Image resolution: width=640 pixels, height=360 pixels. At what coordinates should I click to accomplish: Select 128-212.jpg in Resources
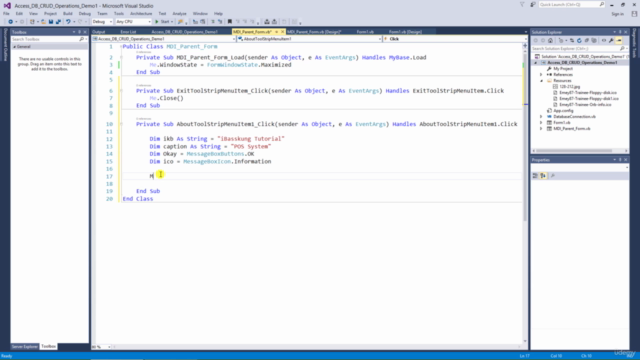click(x=570, y=87)
